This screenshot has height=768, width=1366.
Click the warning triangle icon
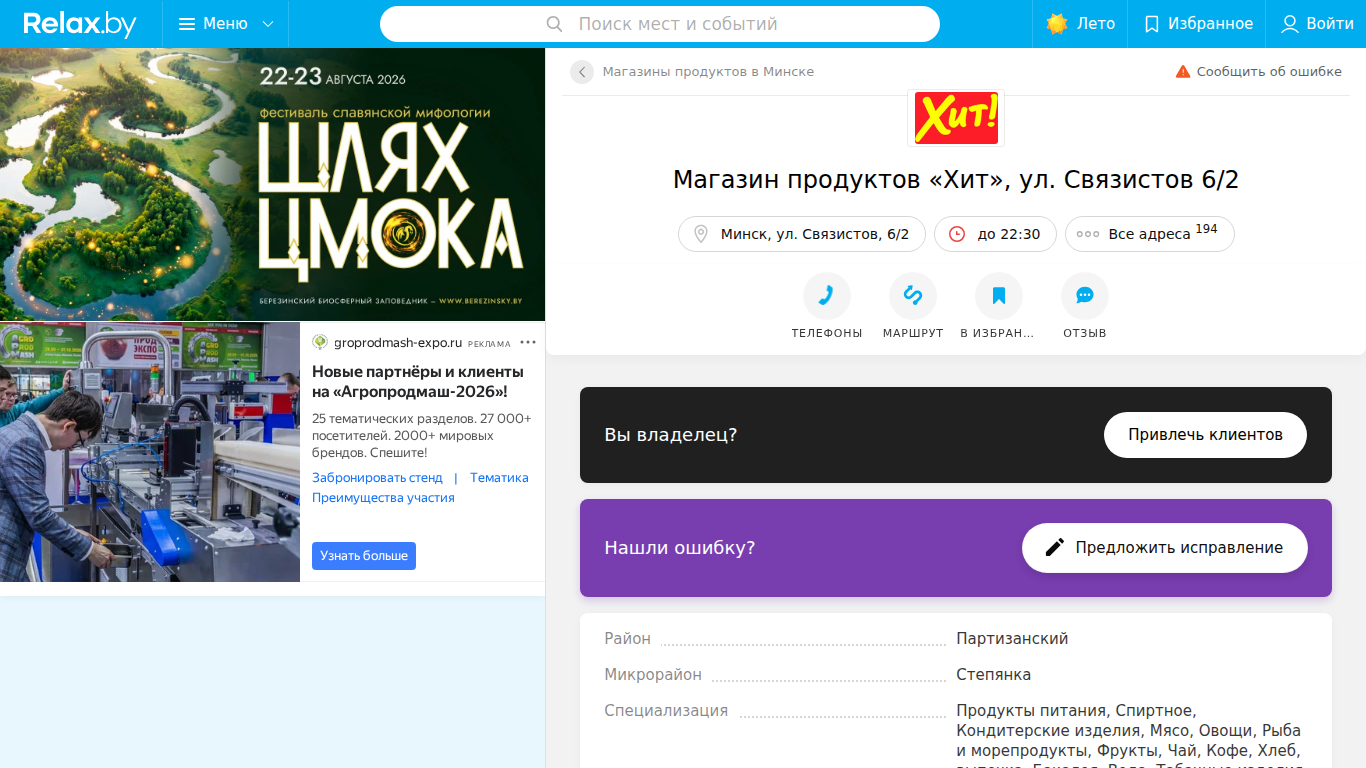click(1183, 72)
